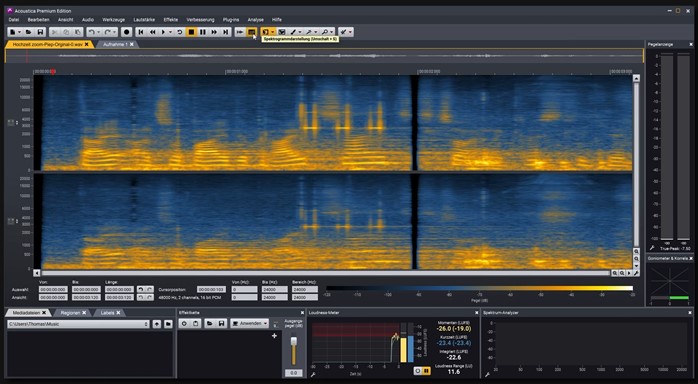Click the Play button

click(x=163, y=32)
